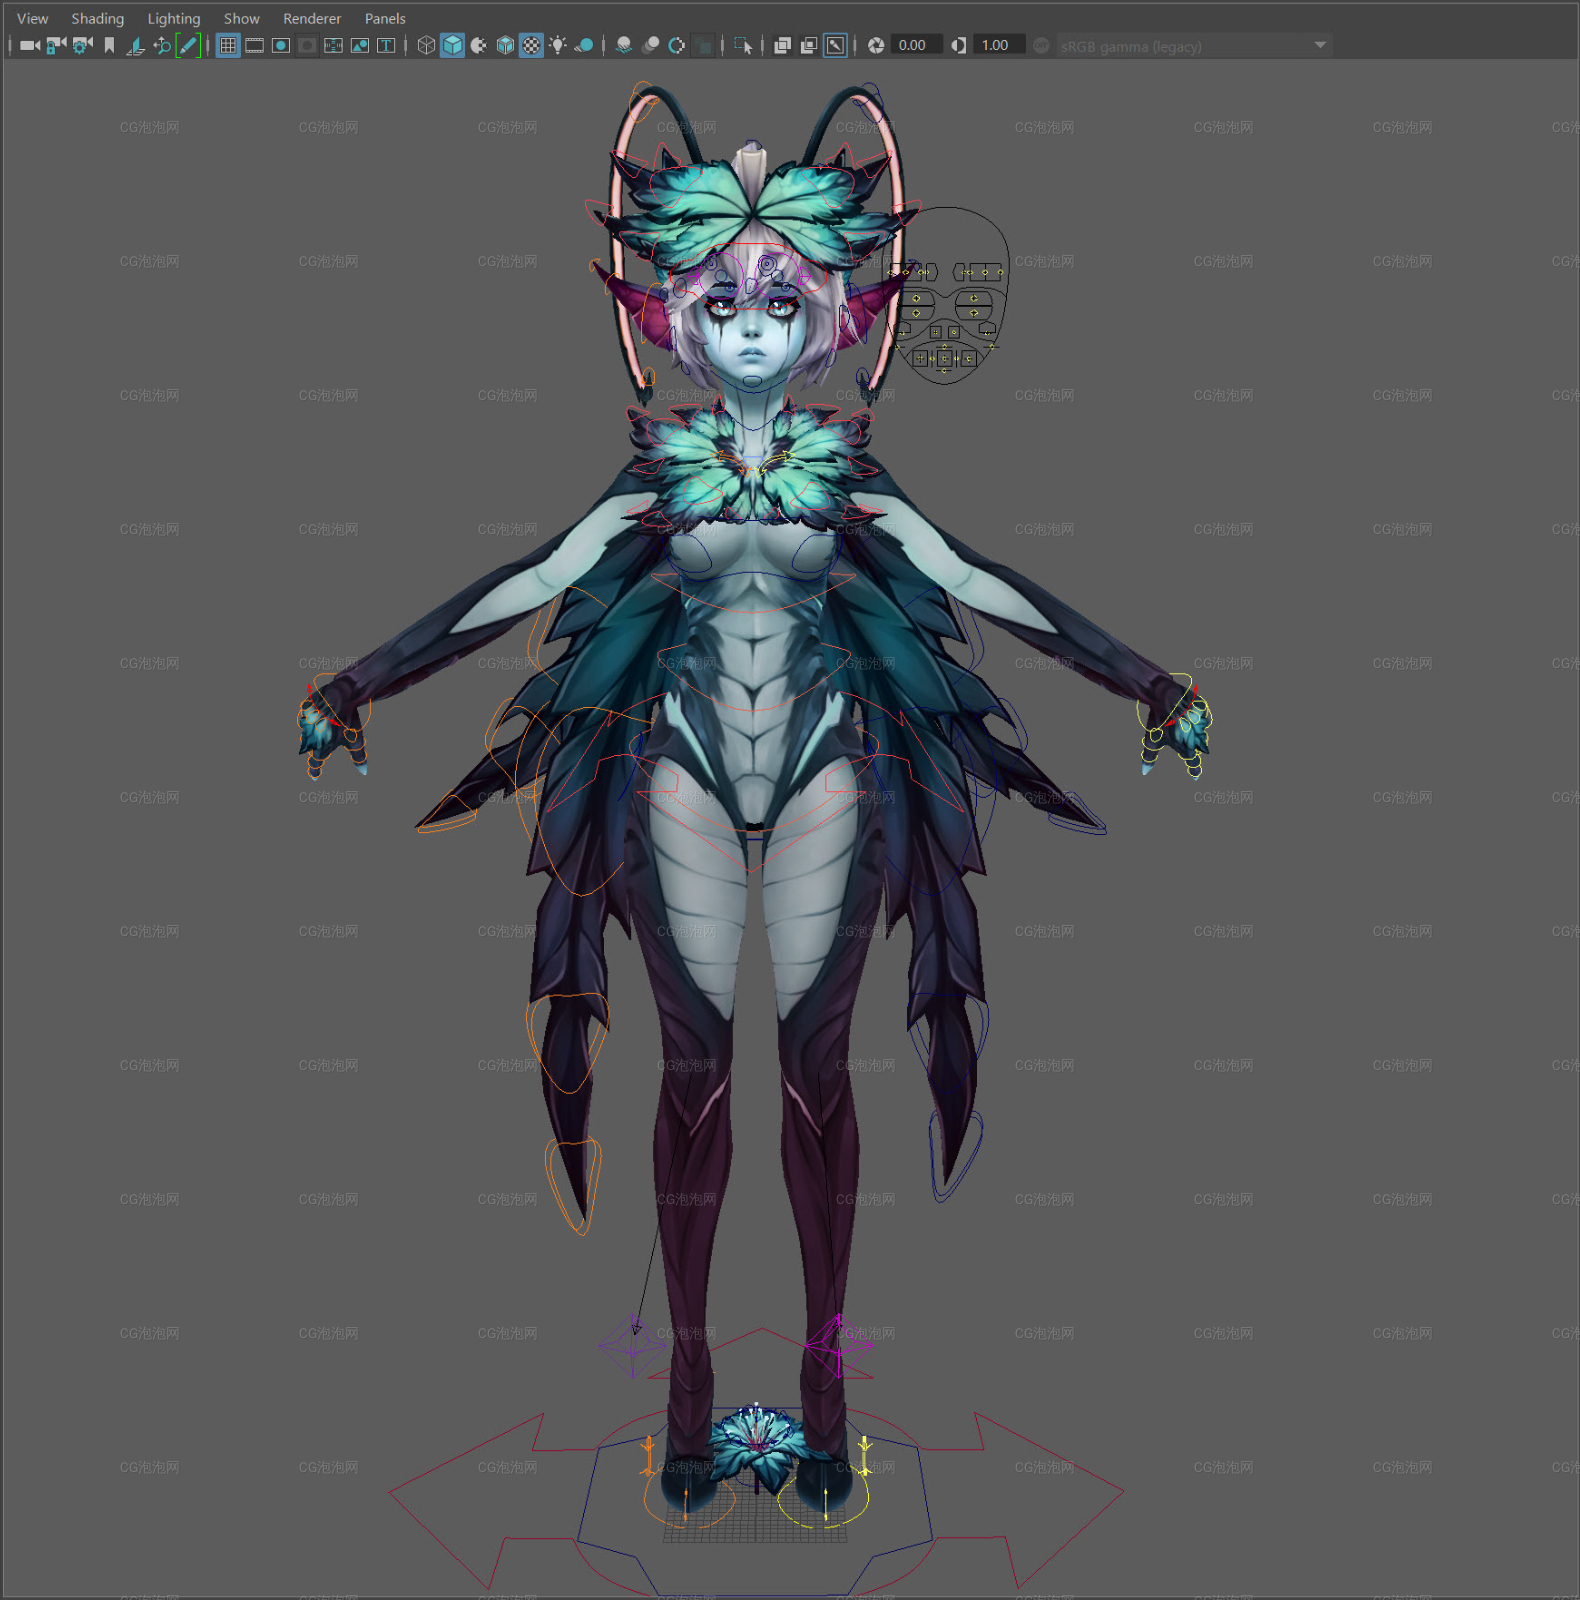Click the Isolate Select icon
The height and width of the screenshot is (1600, 1580).
(x=743, y=45)
